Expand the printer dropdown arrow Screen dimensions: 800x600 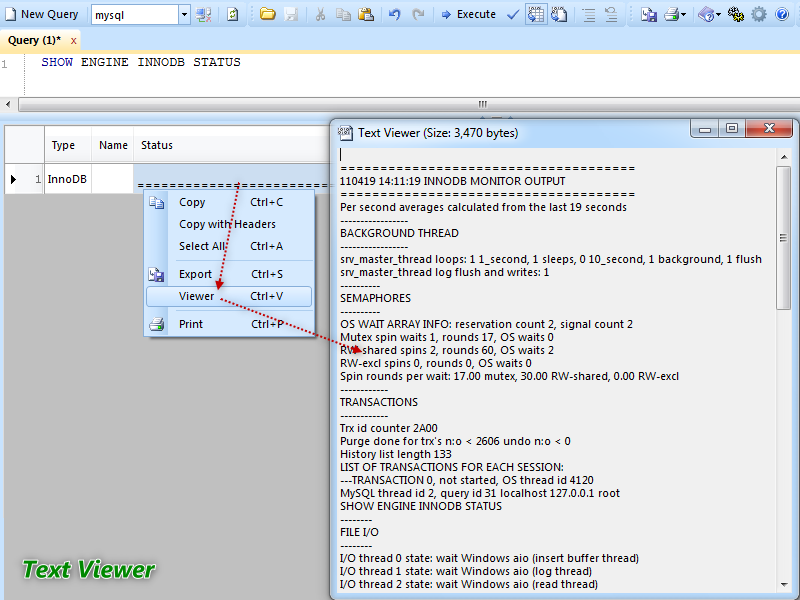[684, 15]
